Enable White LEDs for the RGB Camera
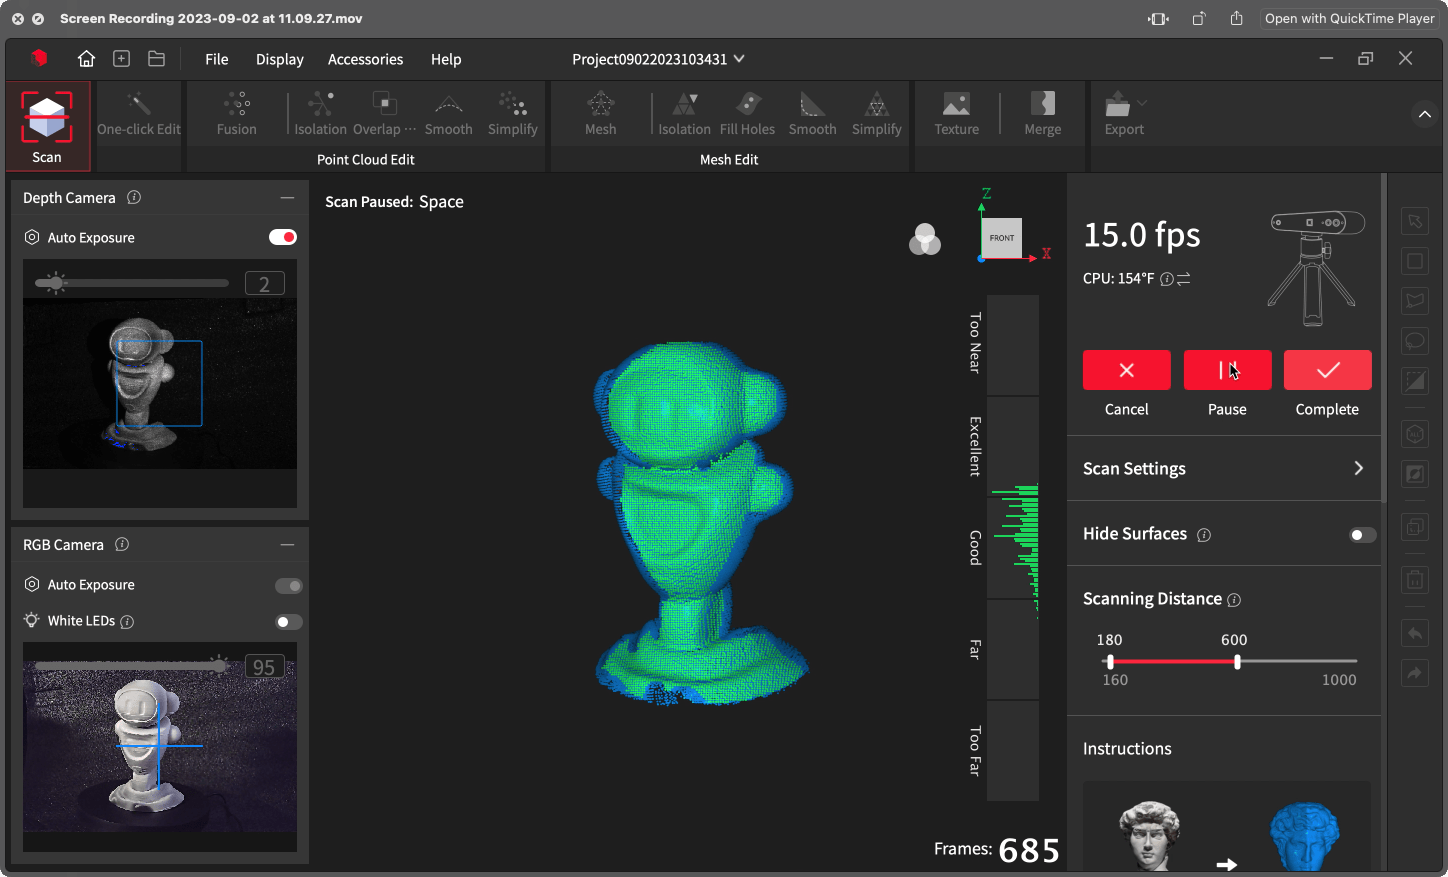Screen dimensions: 1448x877 tap(288, 621)
